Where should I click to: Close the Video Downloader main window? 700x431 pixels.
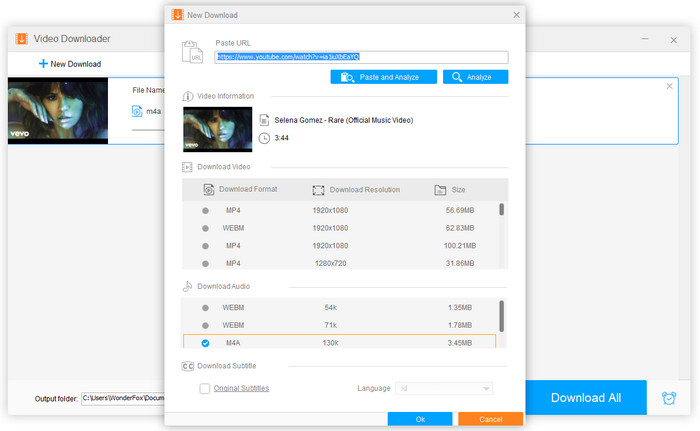(x=674, y=40)
